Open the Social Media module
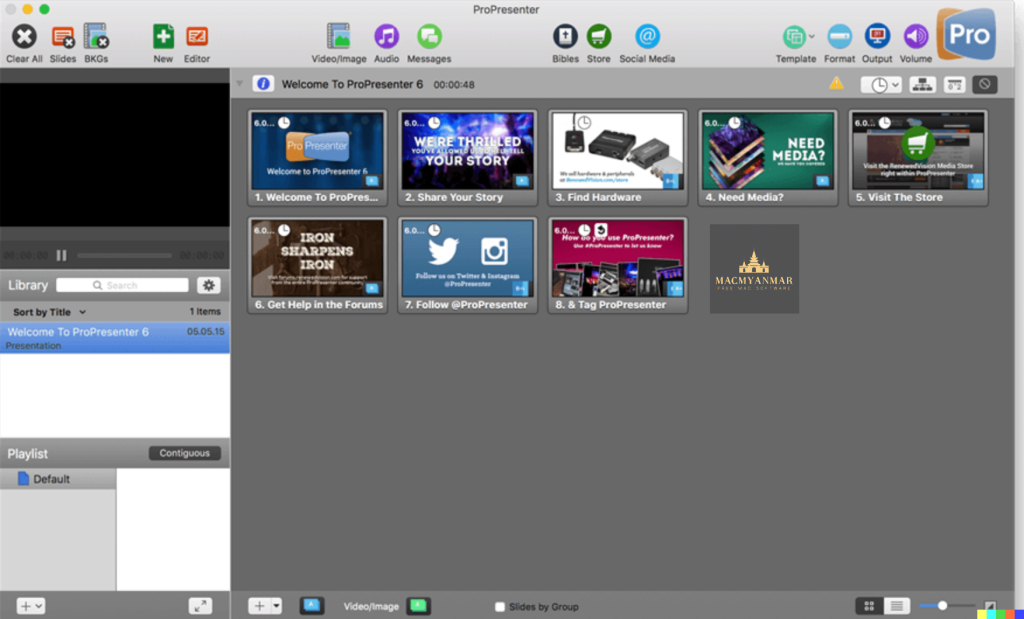The height and width of the screenshot is (619, 1024). (x=647, y=37)
